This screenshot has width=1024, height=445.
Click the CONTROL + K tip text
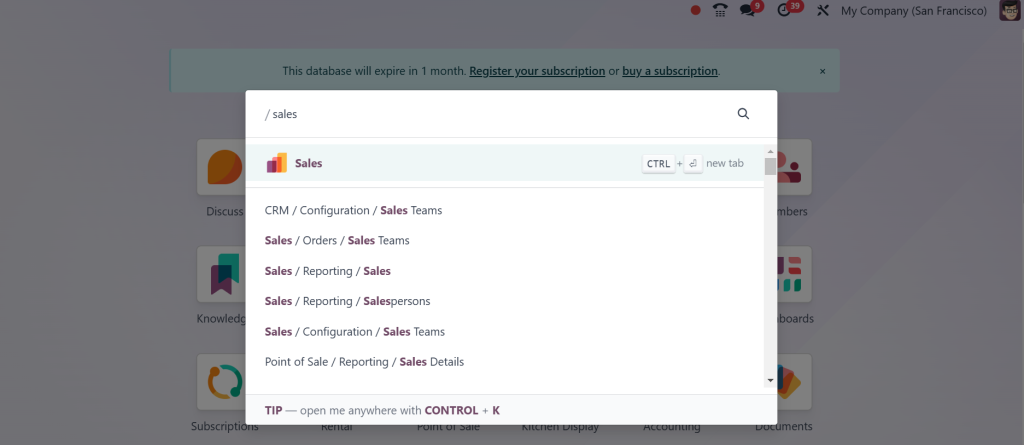pyautogui.click(x=462, y=410)
